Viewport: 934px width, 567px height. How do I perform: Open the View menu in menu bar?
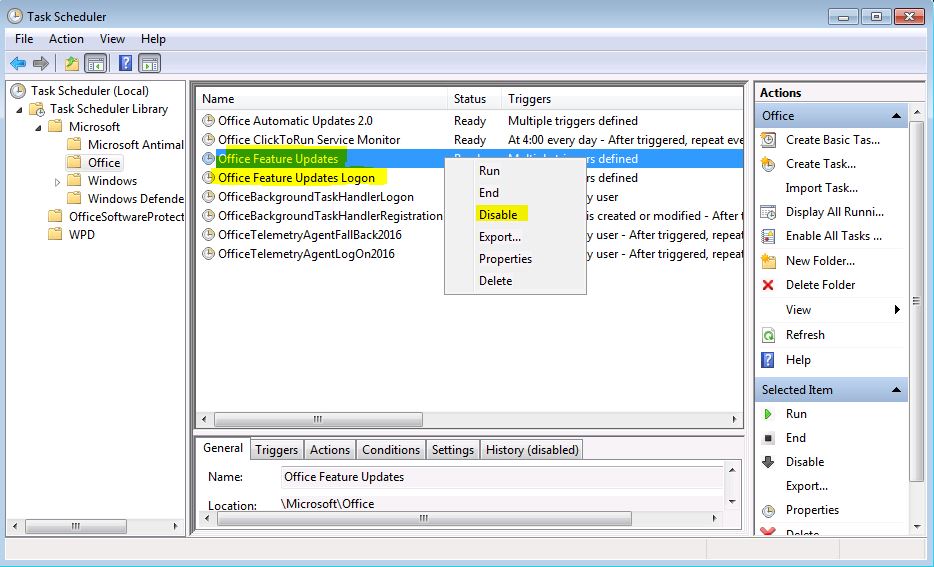(x=112, y=39)
